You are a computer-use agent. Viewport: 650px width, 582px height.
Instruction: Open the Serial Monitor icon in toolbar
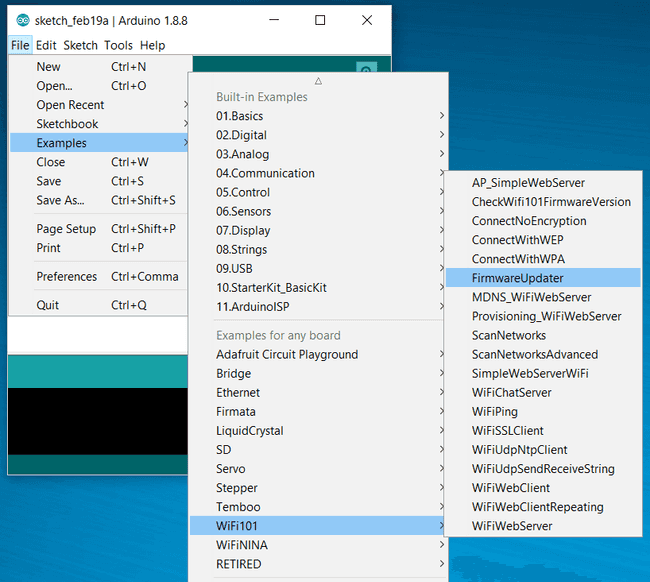pos(367,70)
